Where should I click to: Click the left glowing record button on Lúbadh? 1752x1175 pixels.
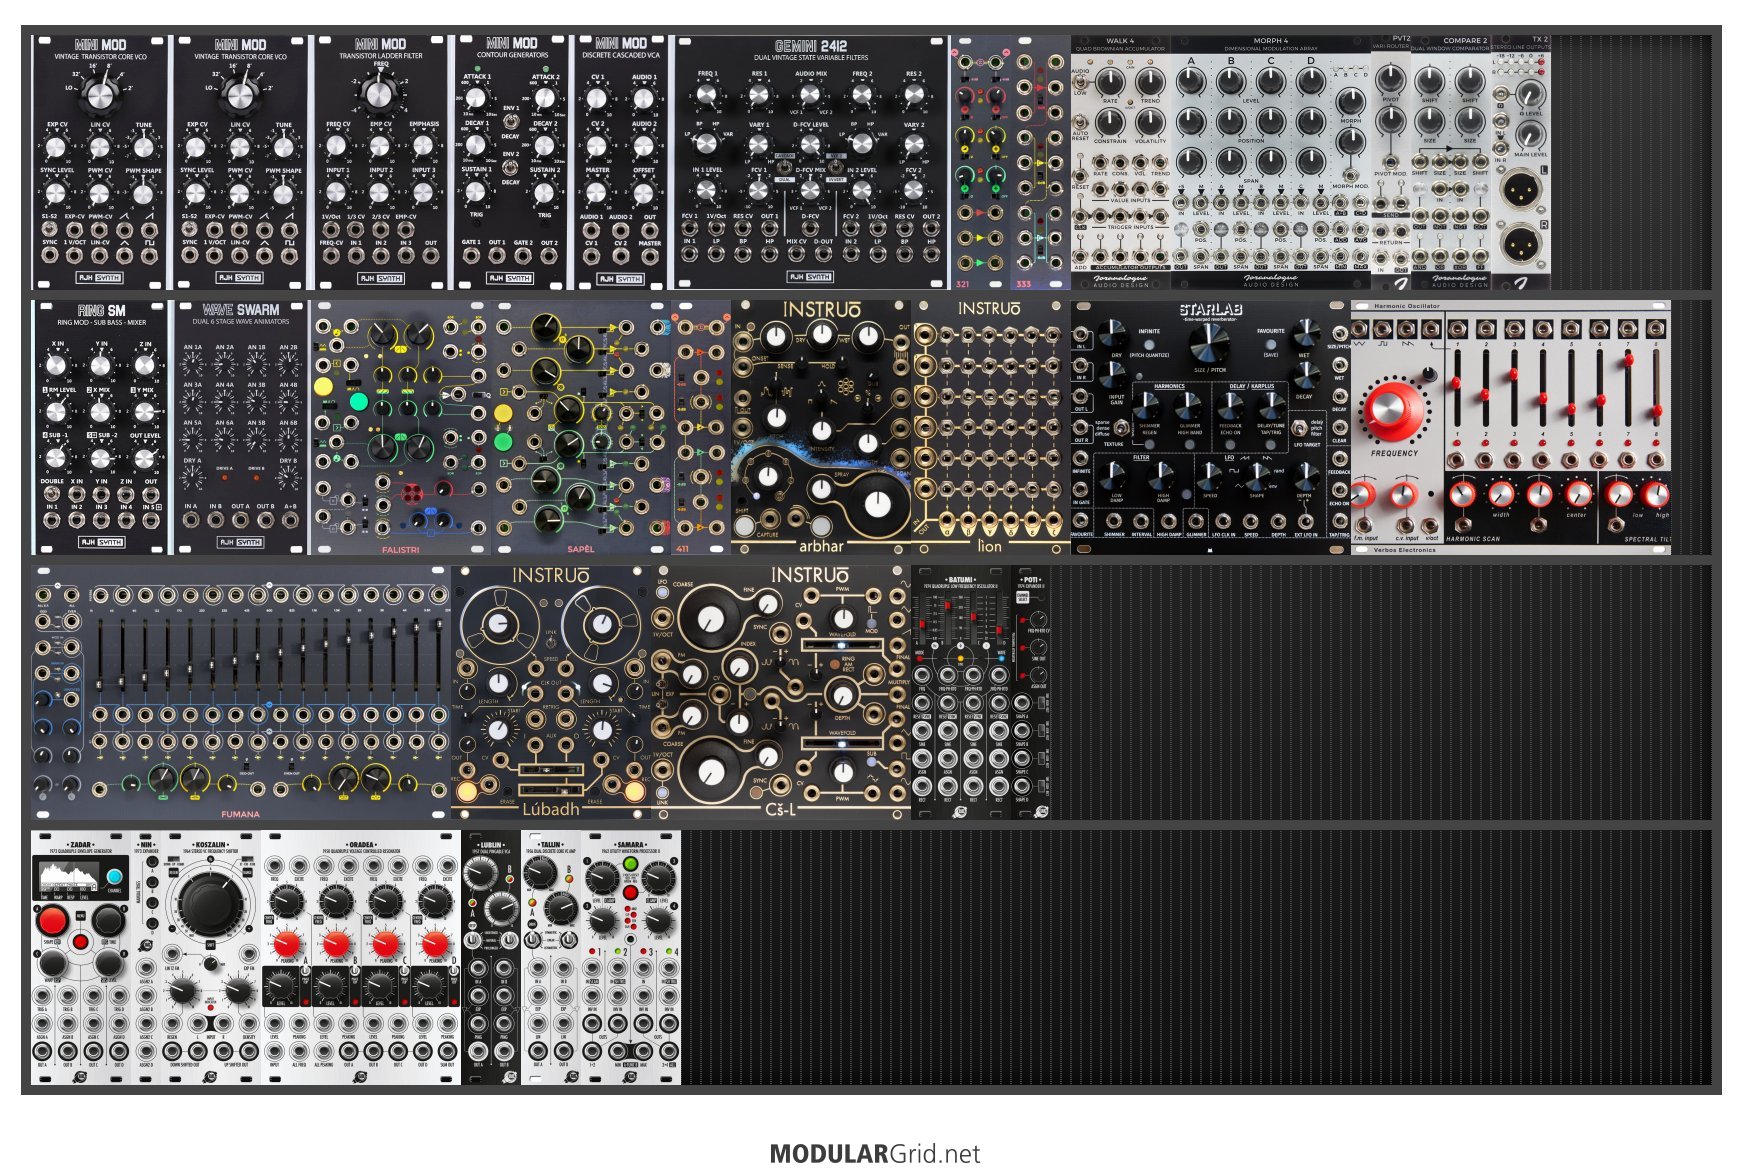466,792
